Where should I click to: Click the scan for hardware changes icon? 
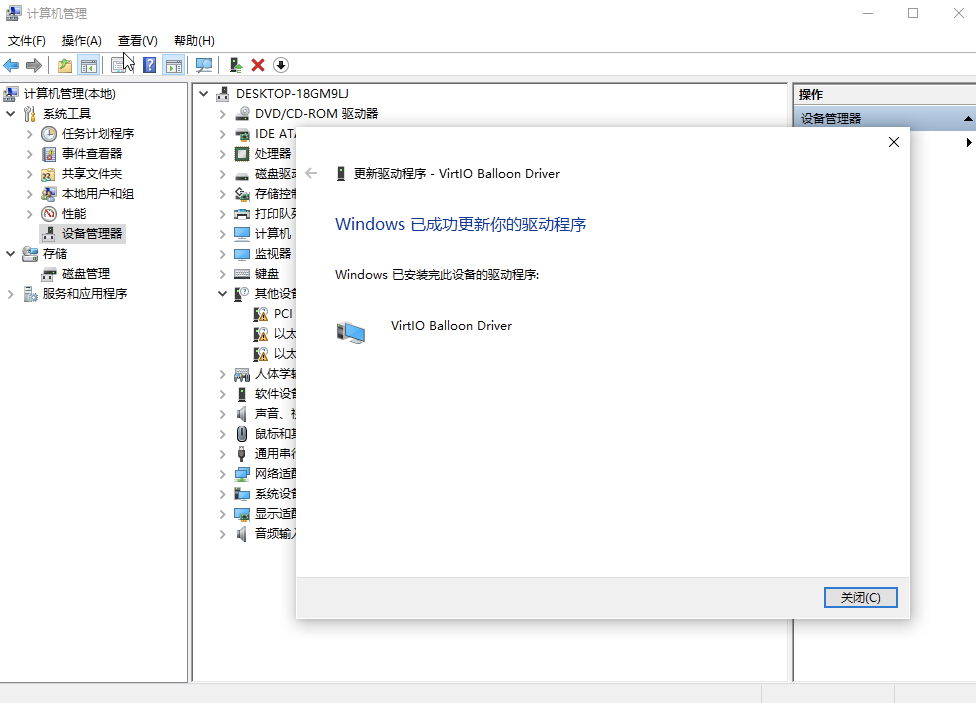(x=204, y=65)
